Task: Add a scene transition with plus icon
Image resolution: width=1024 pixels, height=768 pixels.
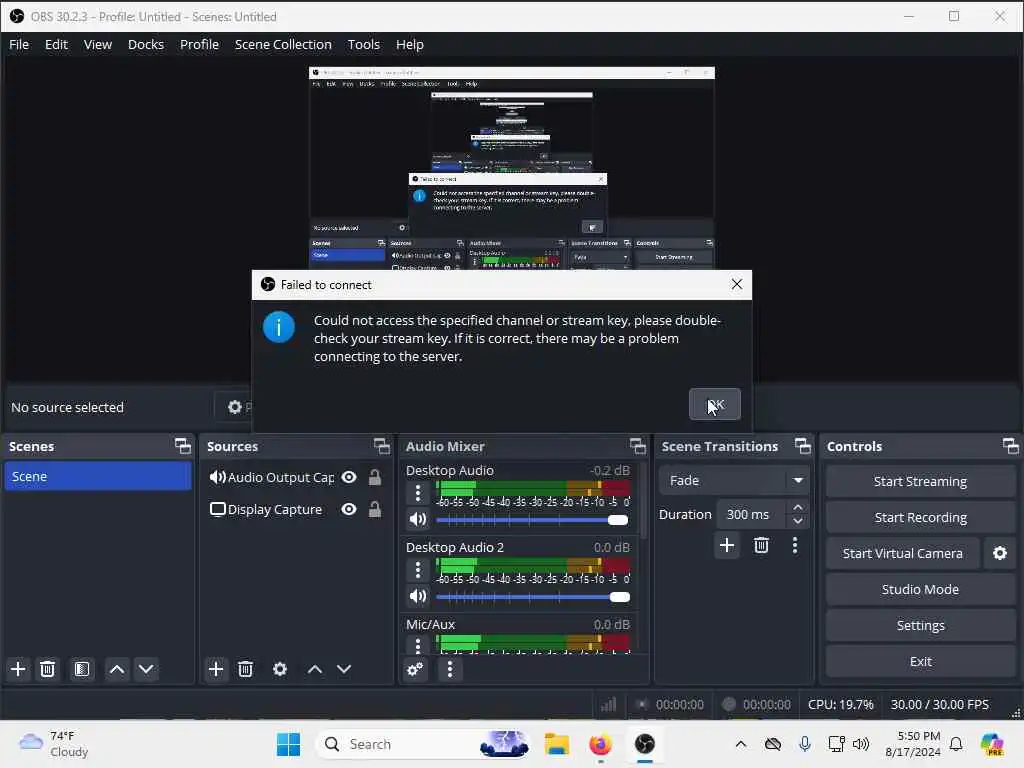Action: [x=727, y=545]
